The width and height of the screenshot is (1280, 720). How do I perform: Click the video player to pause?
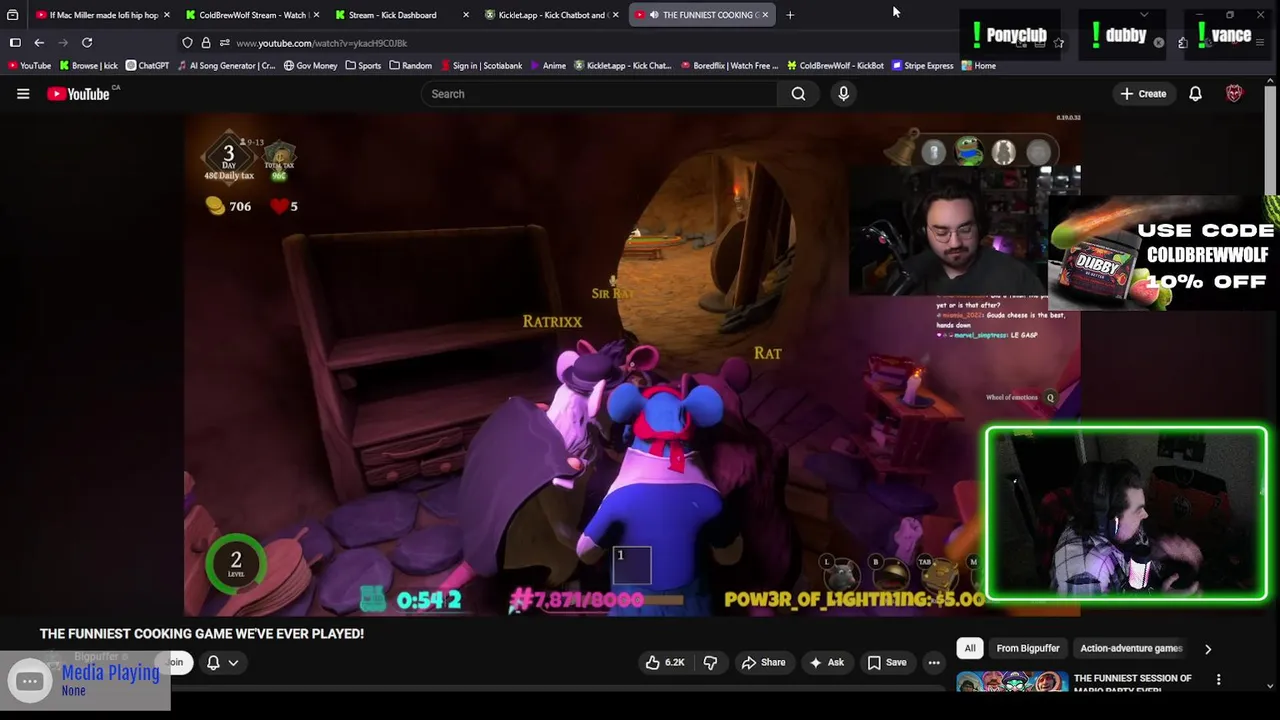632,365
